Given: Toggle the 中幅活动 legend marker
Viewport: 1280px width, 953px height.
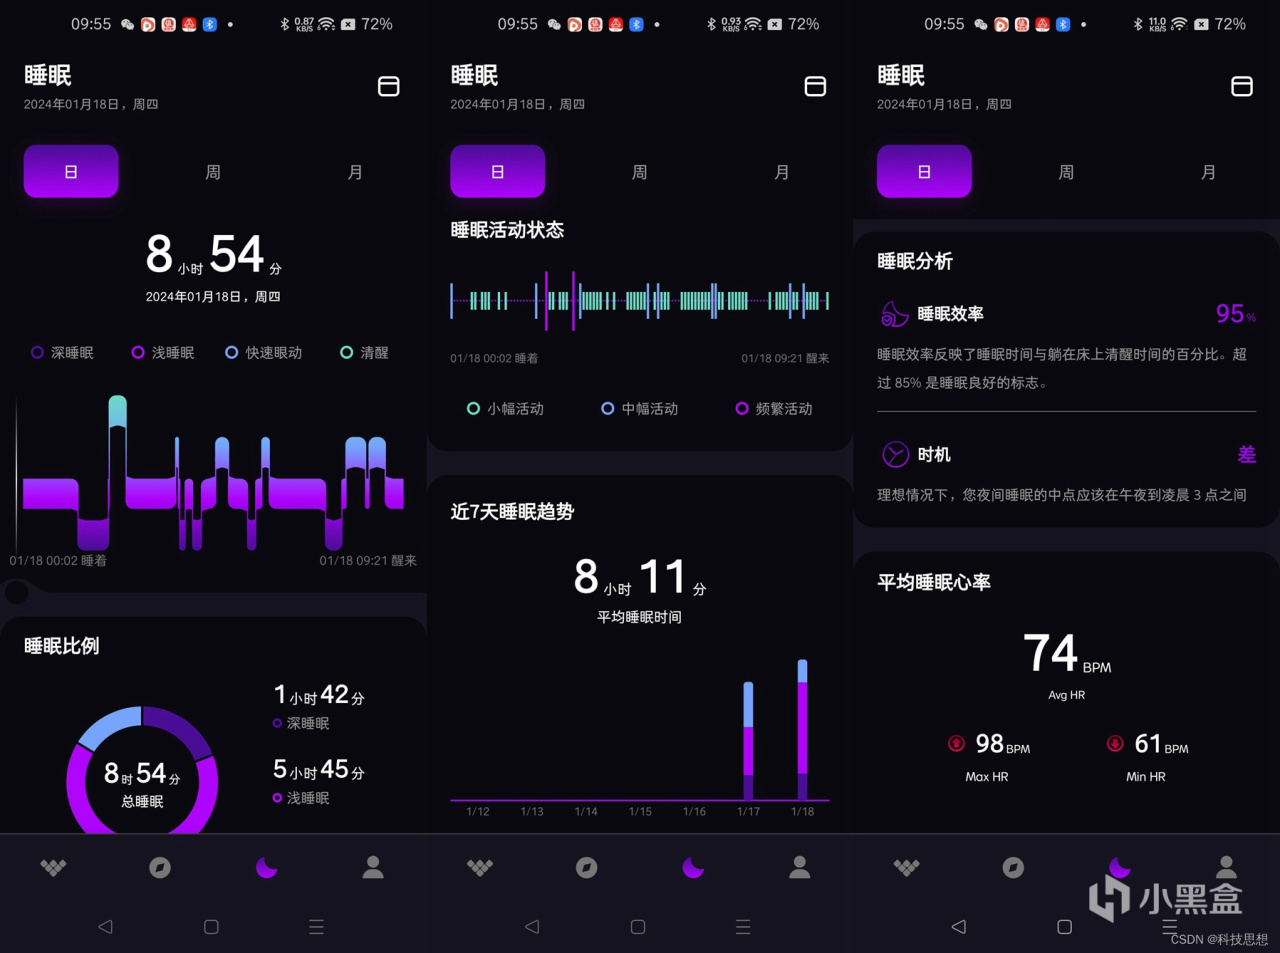Looking at the screenshot, I should 607,408.
